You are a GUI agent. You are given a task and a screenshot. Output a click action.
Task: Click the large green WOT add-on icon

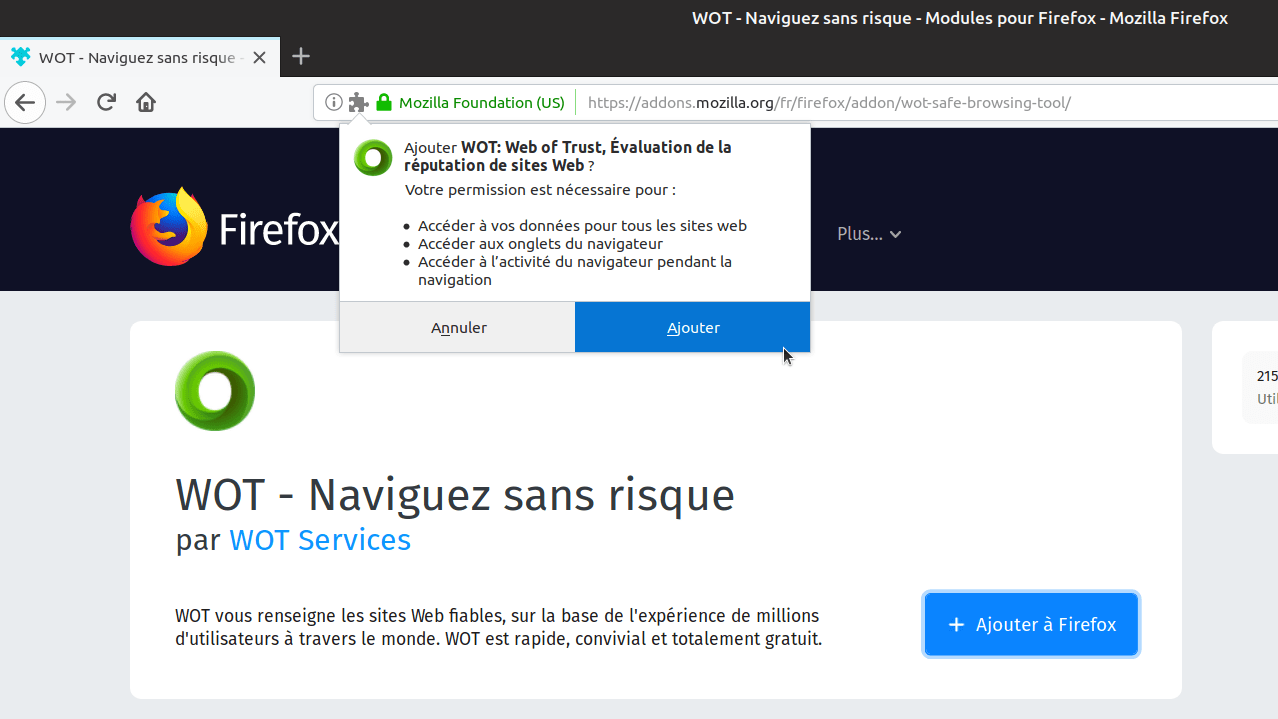coord(215,391)
